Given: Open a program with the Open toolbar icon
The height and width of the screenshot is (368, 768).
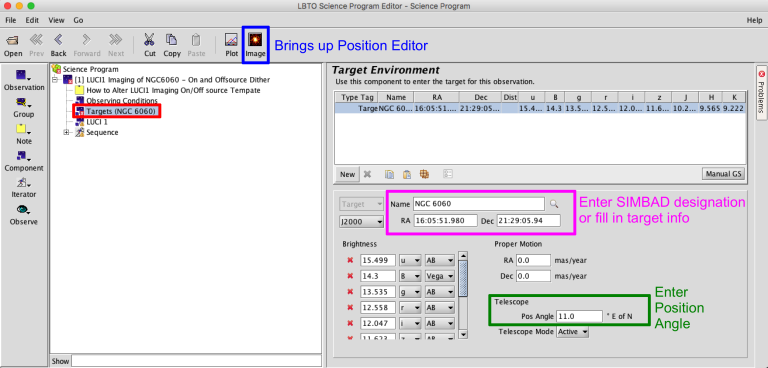Looking at the screenshot, I should coord(13,40).
